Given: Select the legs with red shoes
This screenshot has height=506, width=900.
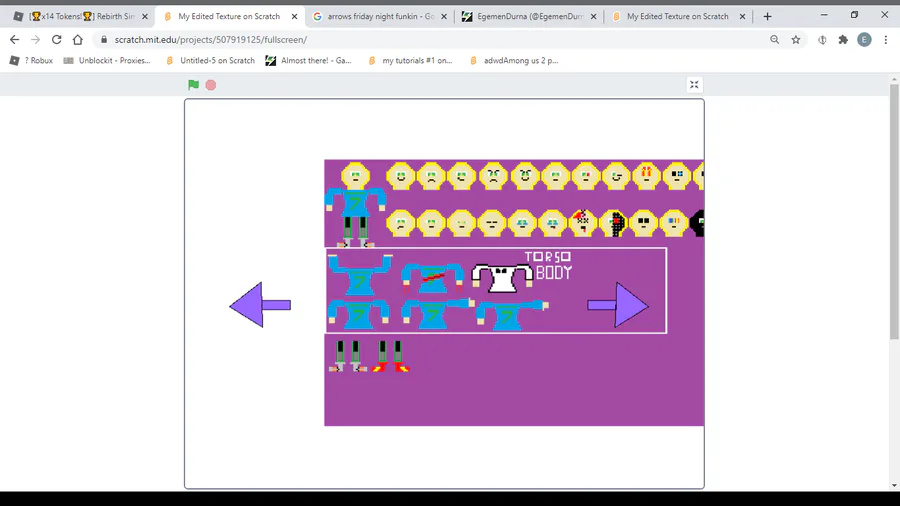Looking at the screenshot, I should (390, 356).
